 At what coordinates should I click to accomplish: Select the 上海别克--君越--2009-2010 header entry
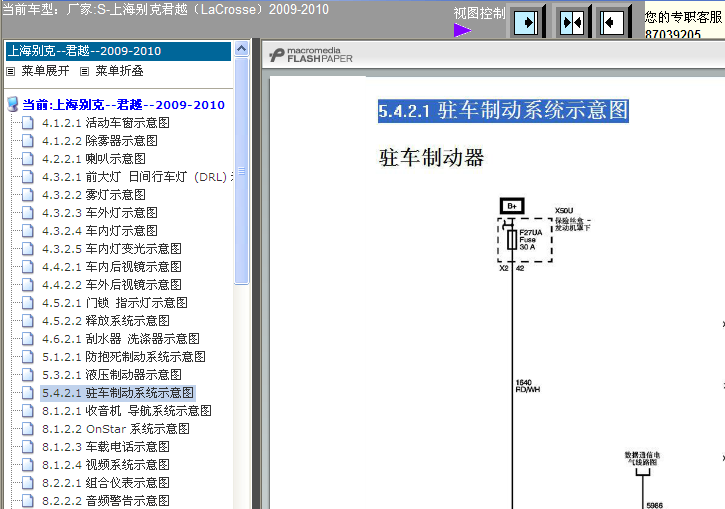pyautogui.click(x=118, y=51)
